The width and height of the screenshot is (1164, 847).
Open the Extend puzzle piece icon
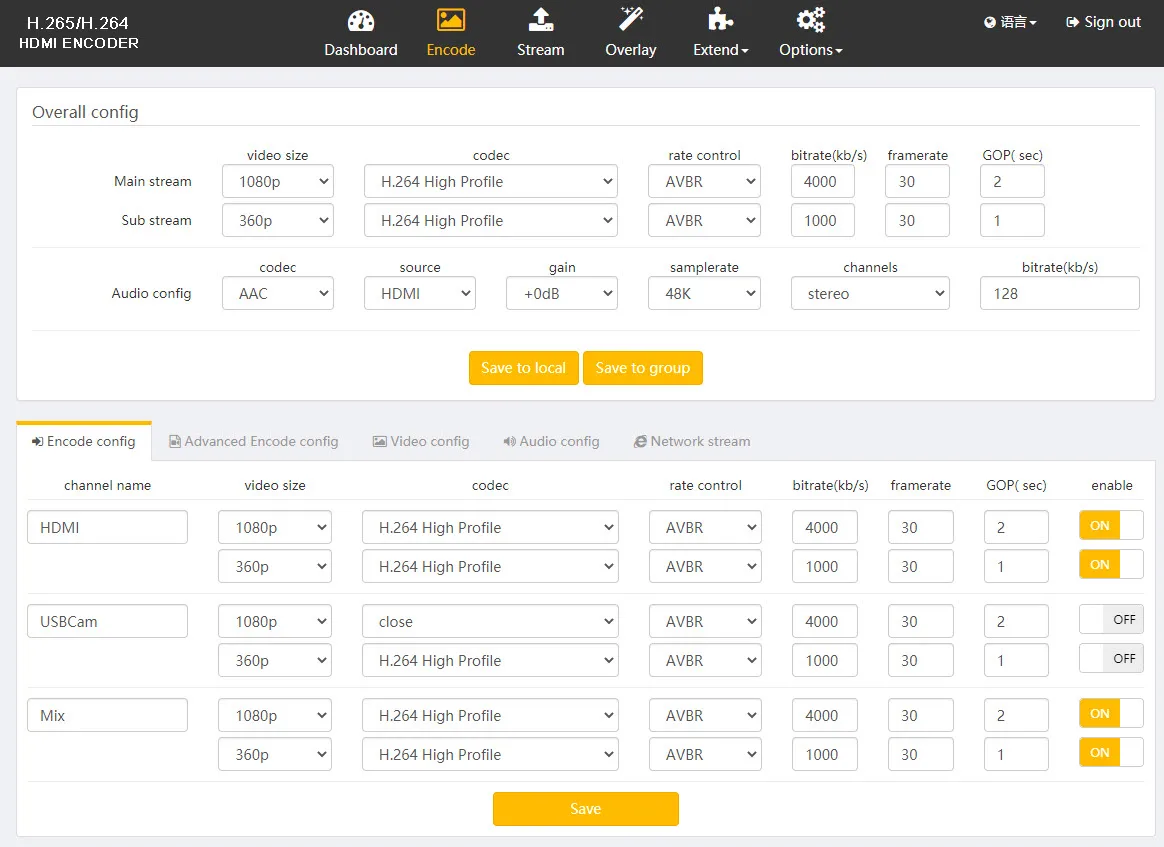pyautogui.click(x=719, y=20)
